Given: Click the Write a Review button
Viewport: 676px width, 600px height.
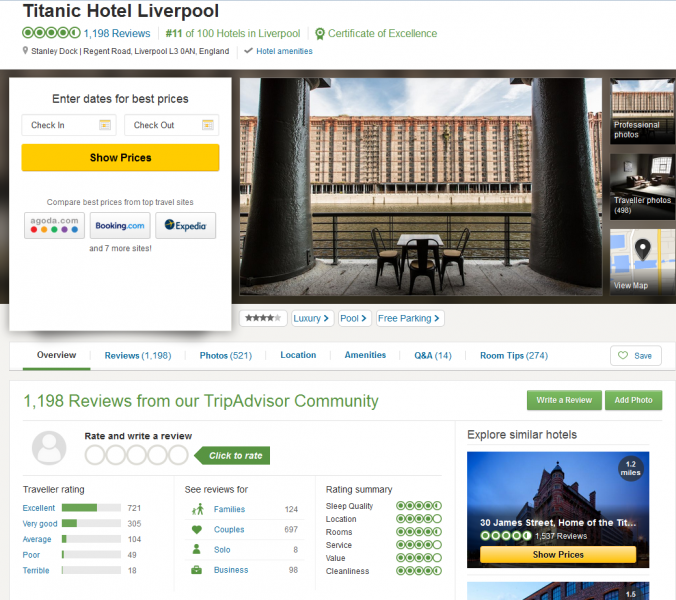Looking at the screenshot, I should tap(564, 400).
